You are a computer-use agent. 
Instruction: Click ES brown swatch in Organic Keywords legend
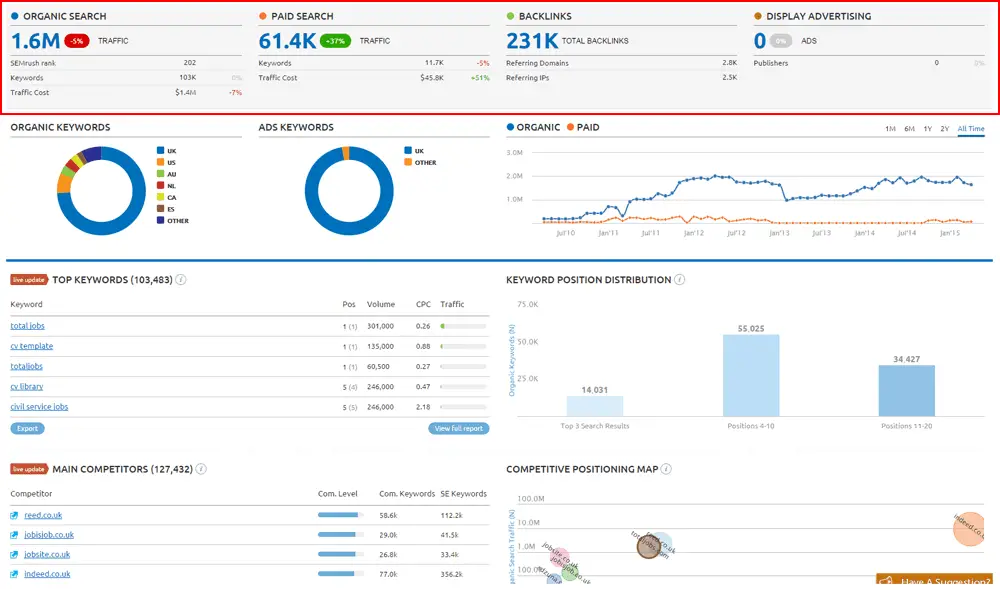pyautogui.click(x=161, y=209)
